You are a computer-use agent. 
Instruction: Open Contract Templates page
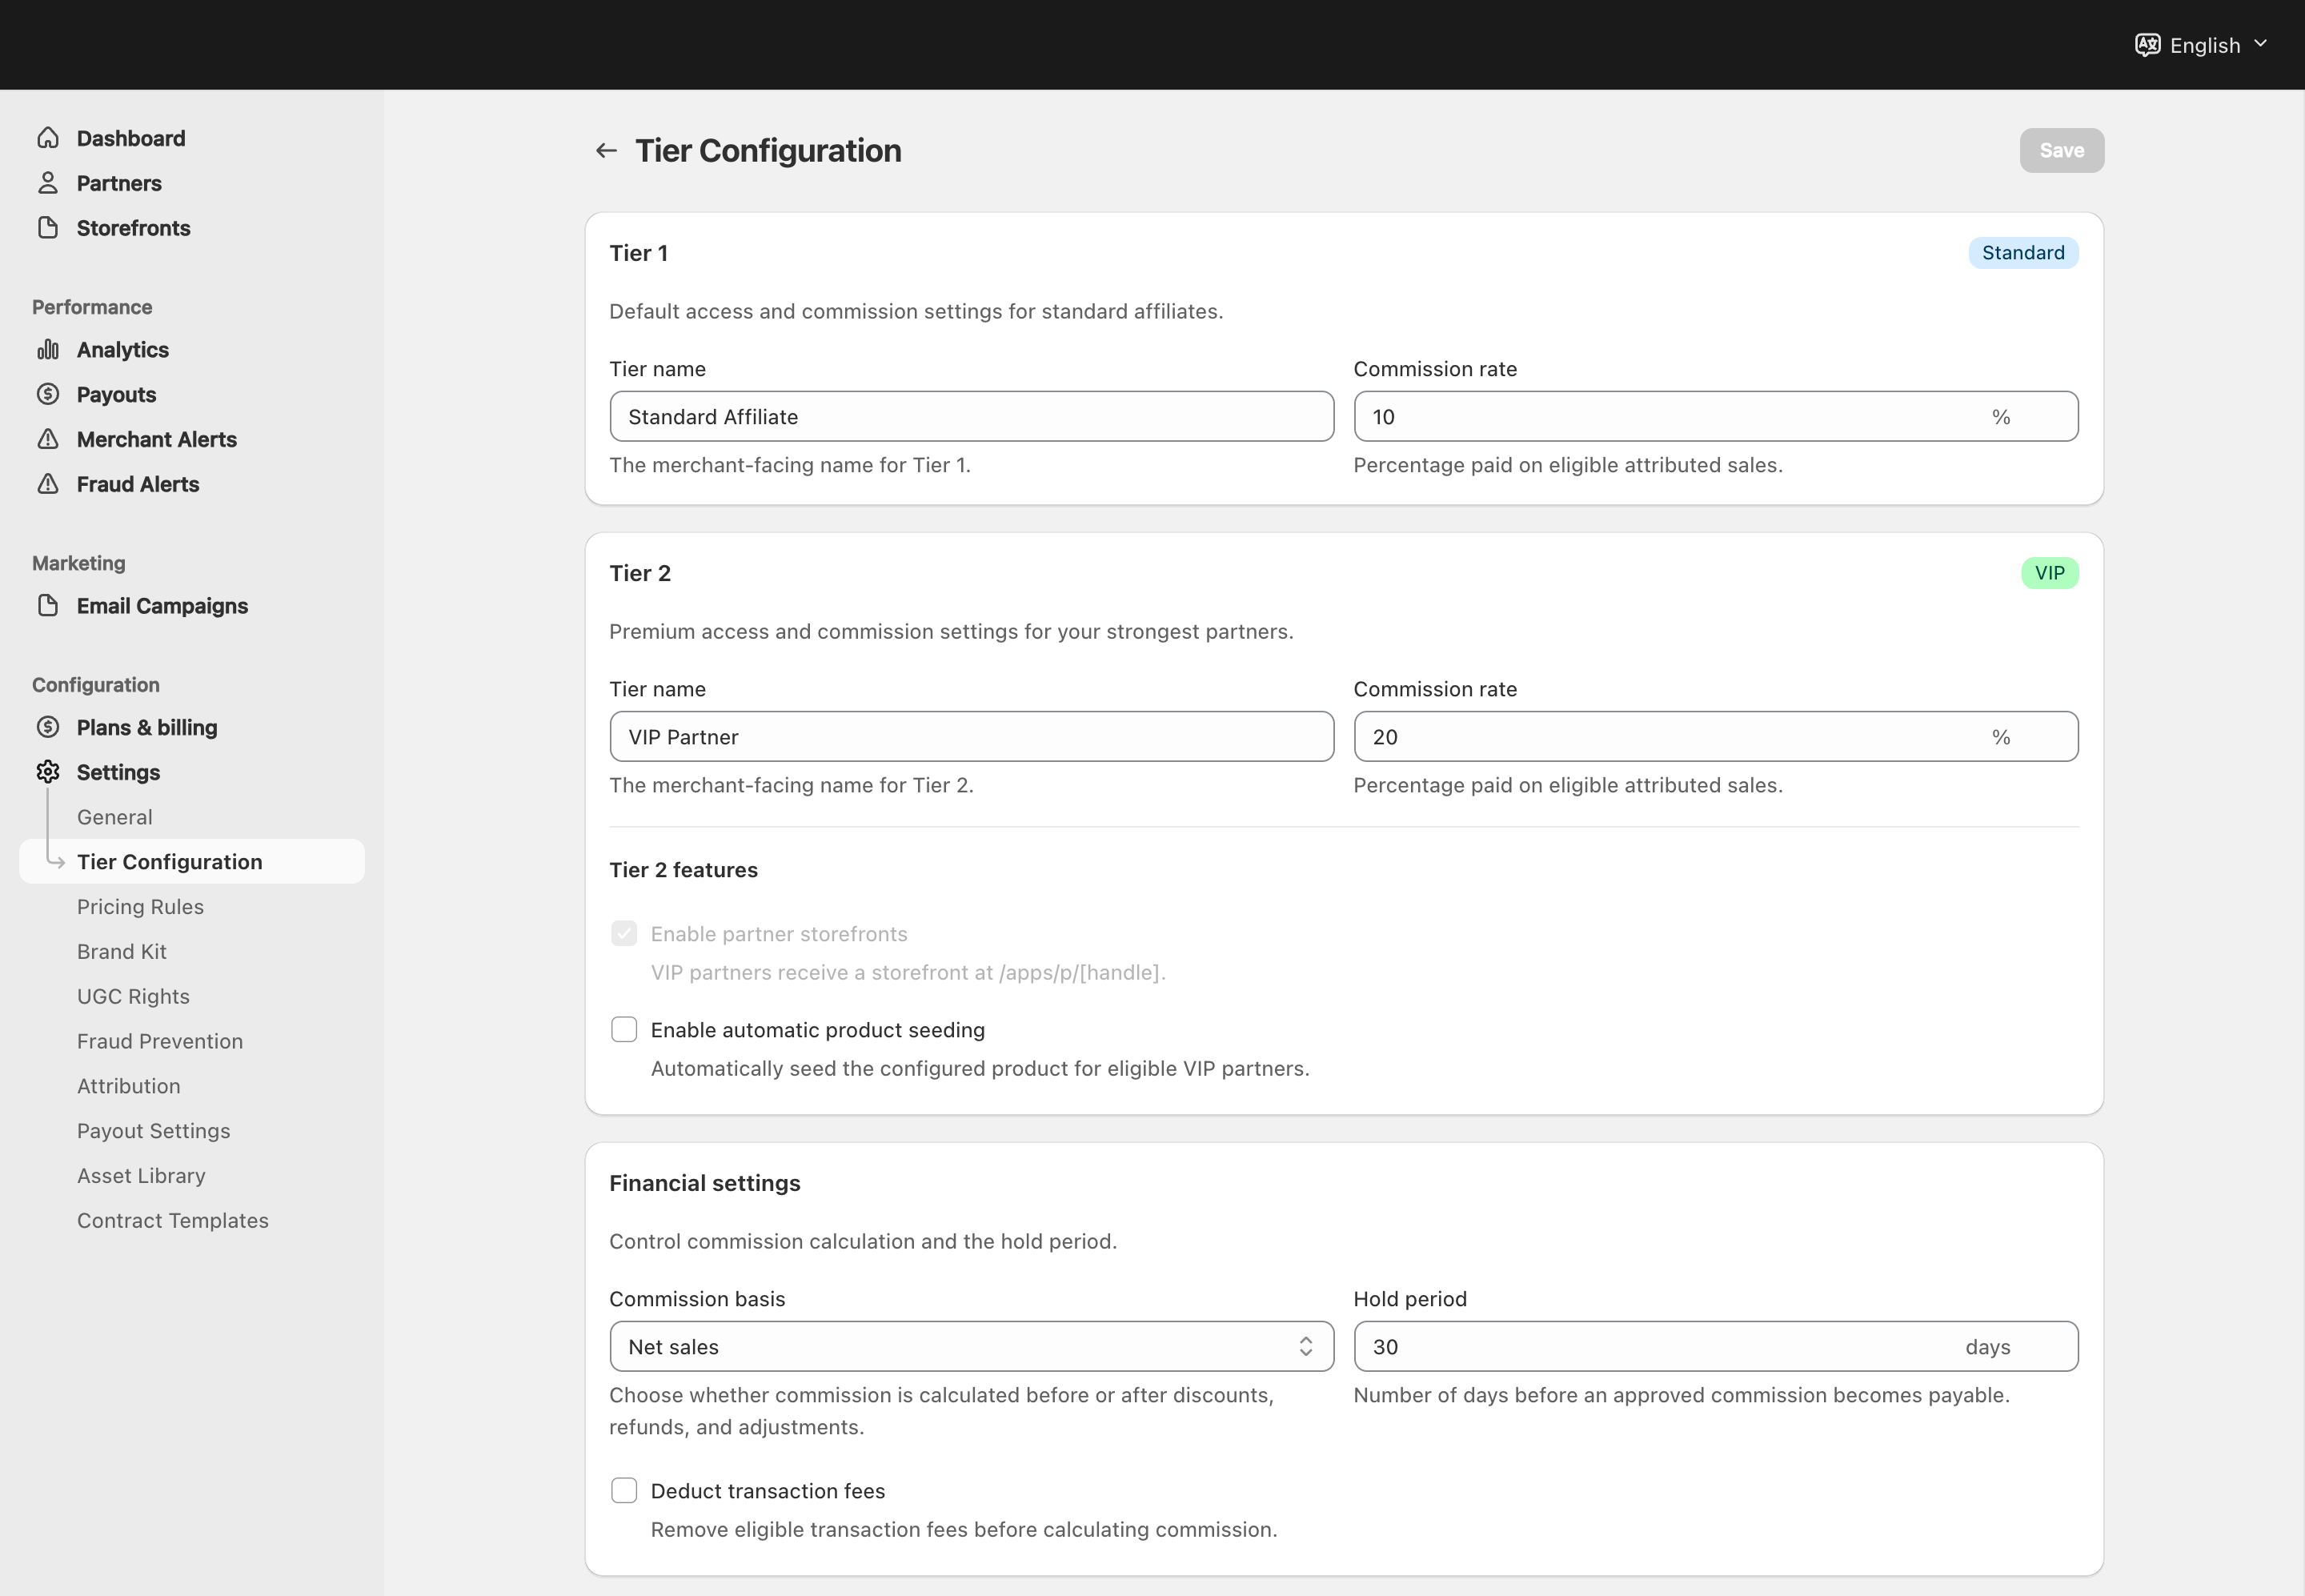point(173,1221)
